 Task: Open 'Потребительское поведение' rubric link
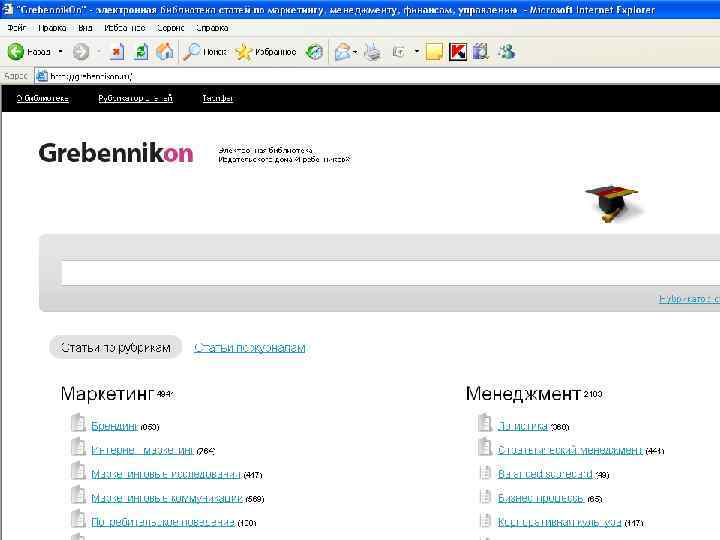(163, 522)
